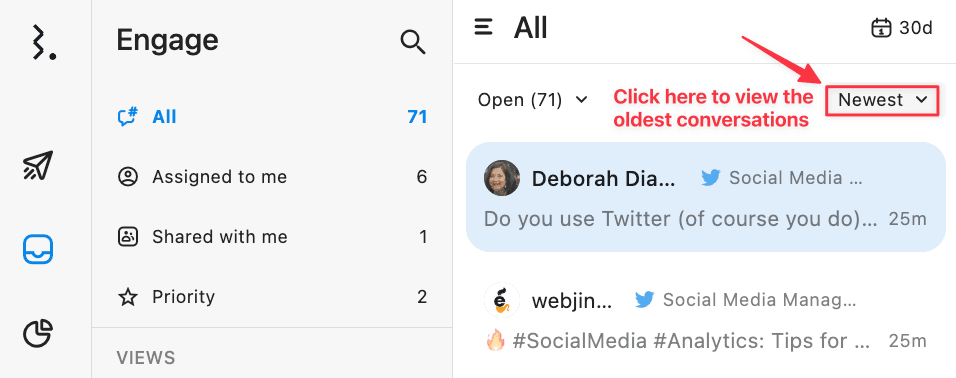The width and height of the screenshot is (956, 378).
Task: Click Deborah Dia's profile avatar
Action: point(502,178)
